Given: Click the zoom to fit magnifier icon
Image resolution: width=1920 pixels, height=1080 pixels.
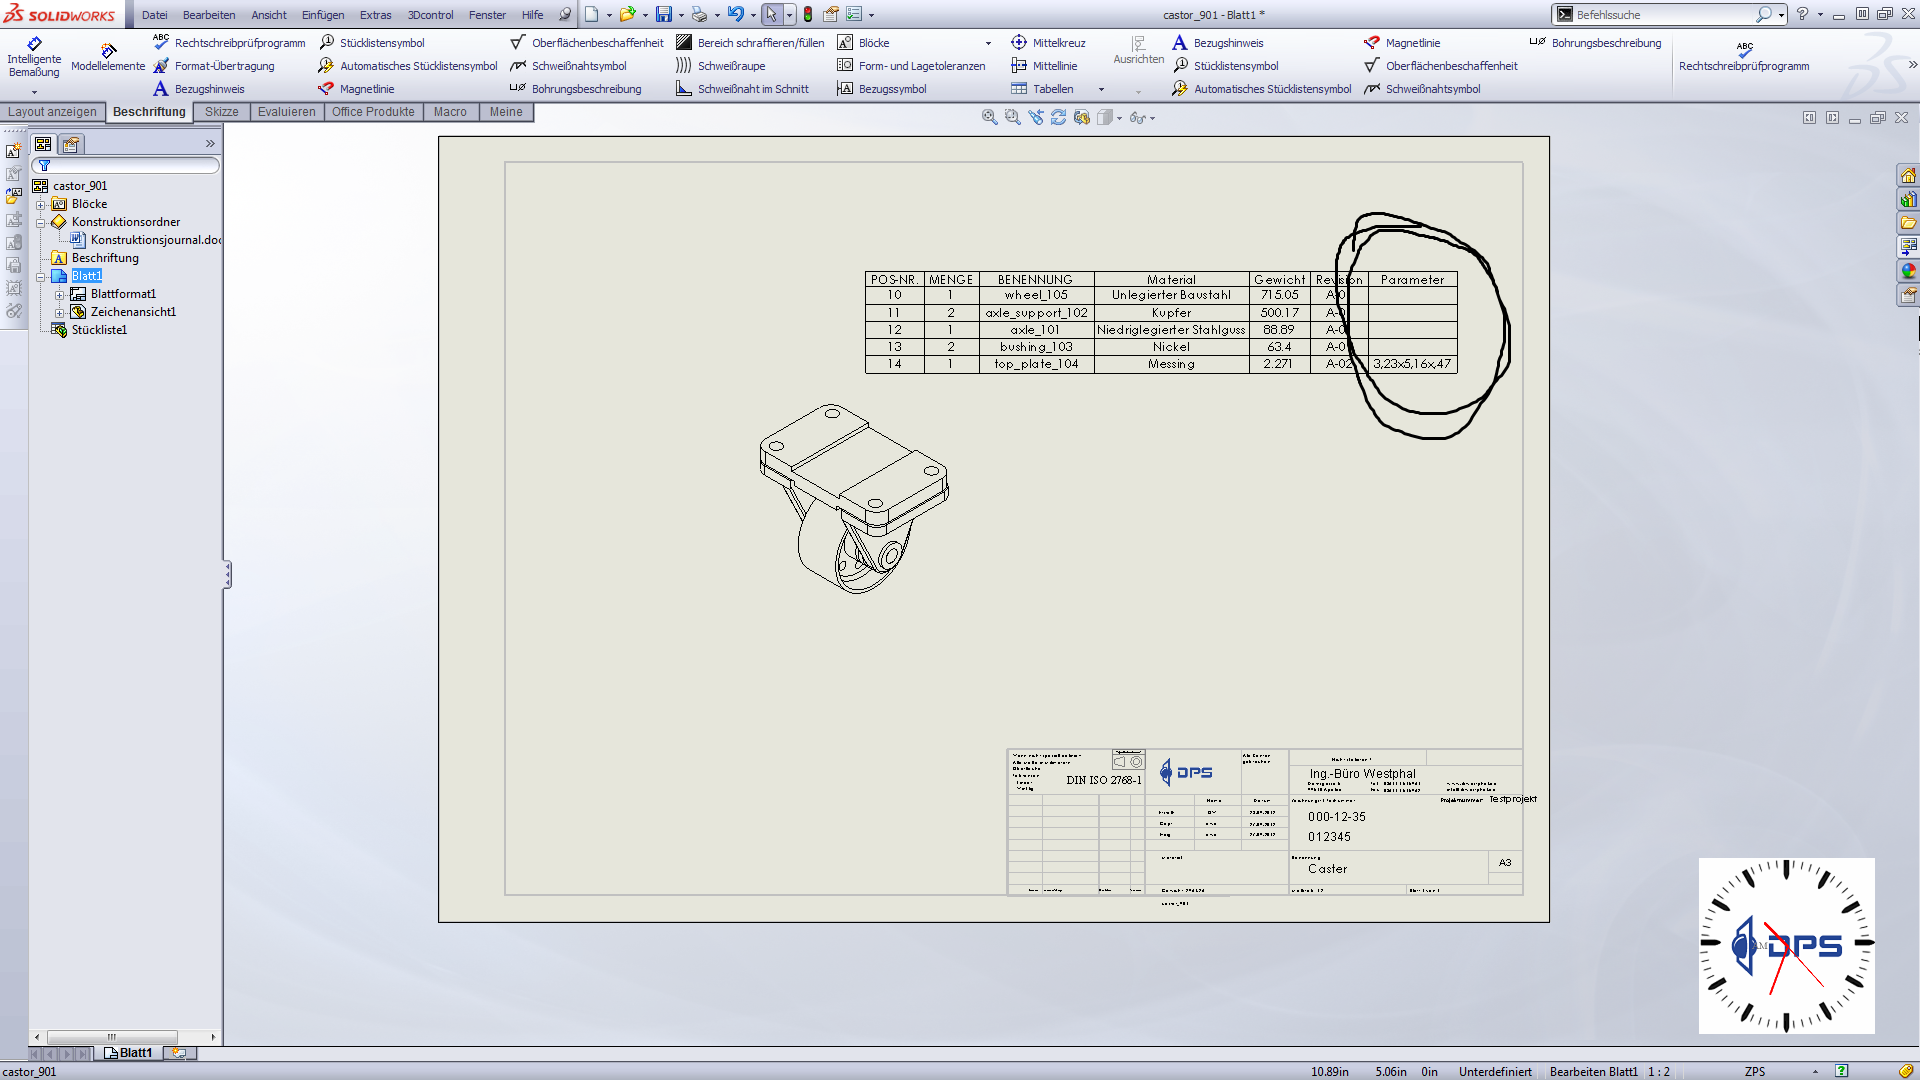Looking at the screenshot, I should pos(989,118).
